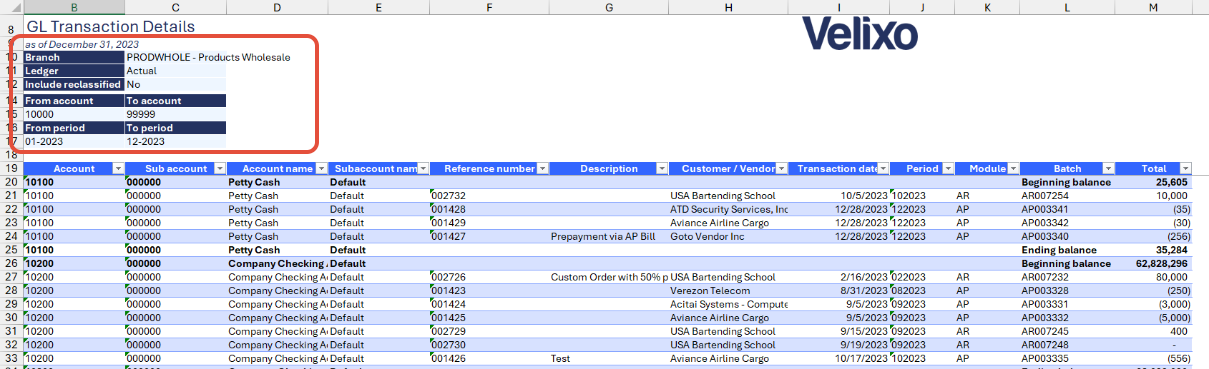
Task: Open the Transaction date filter arrow
Action: click(883, 169)
